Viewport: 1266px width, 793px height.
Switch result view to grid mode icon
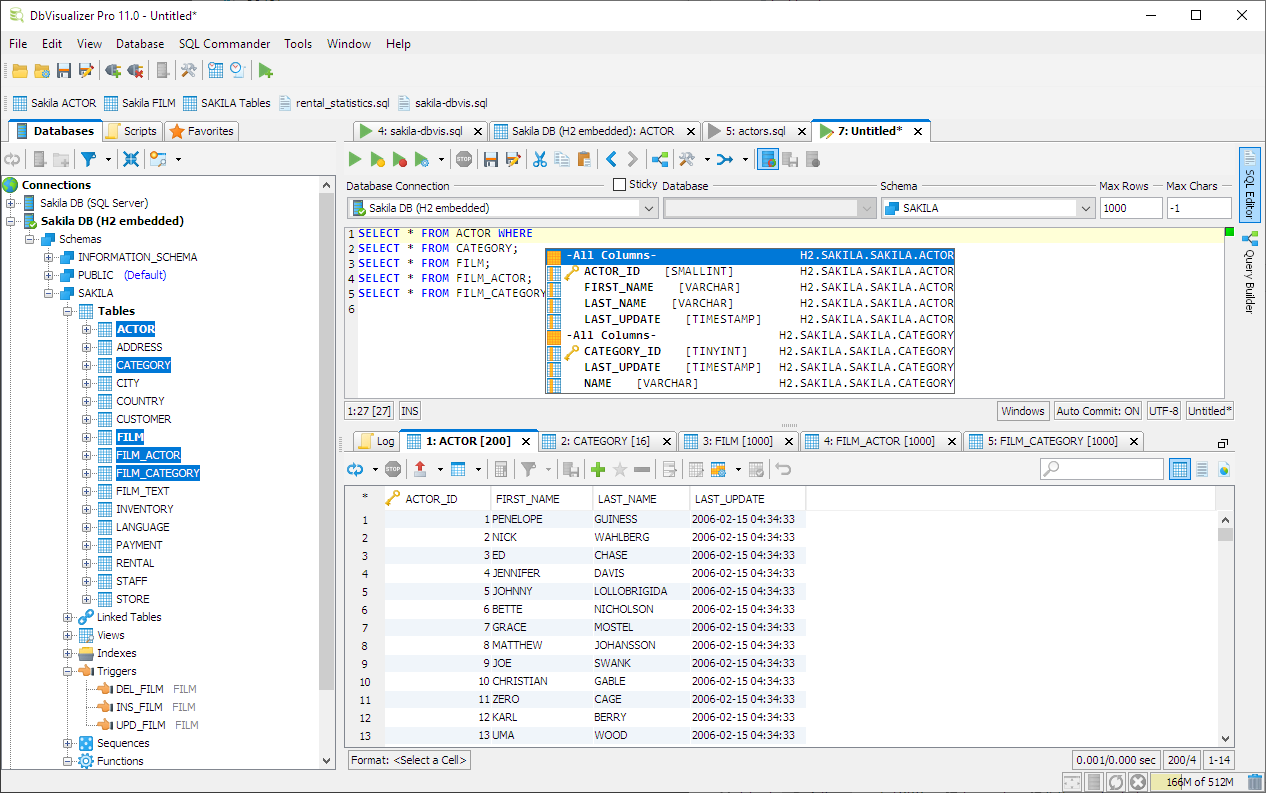point(1180,469)
